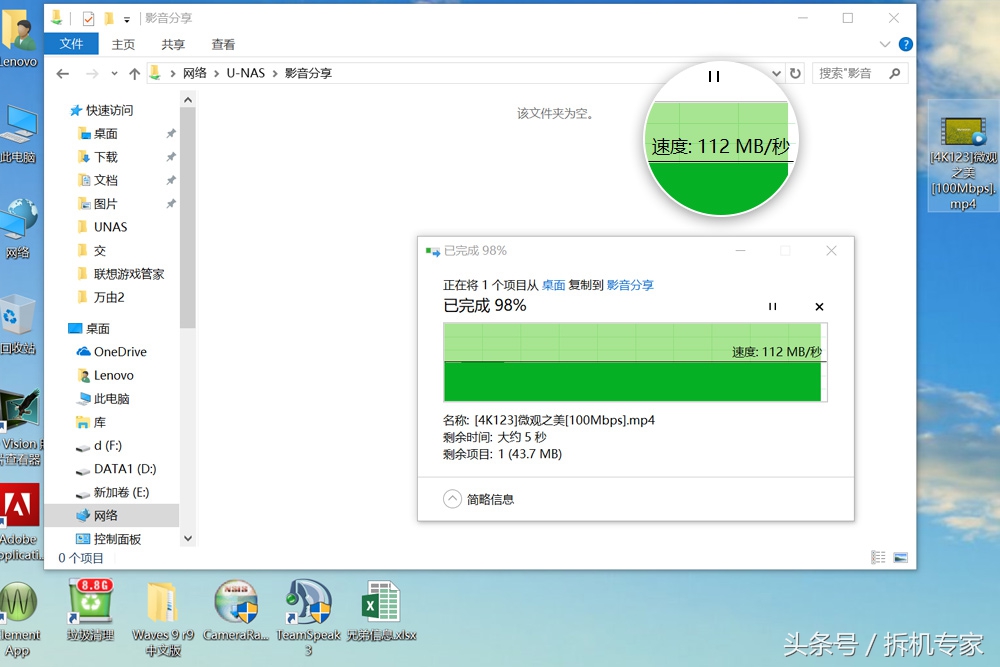The height and width of the screenshot is (667, 1000).
Task: Select 垃圾清理 desktop shortcut
Action: (91, 610)
